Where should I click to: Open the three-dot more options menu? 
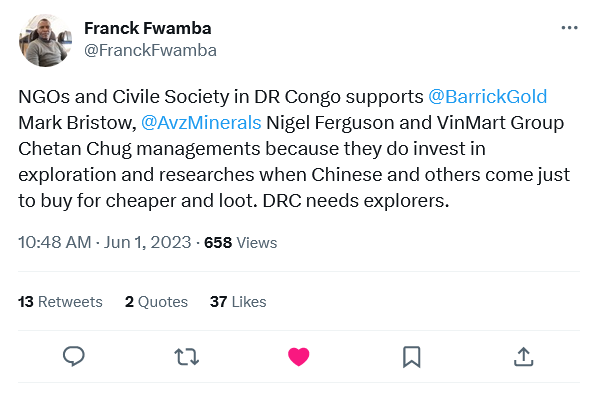click(x=569, y=28)
